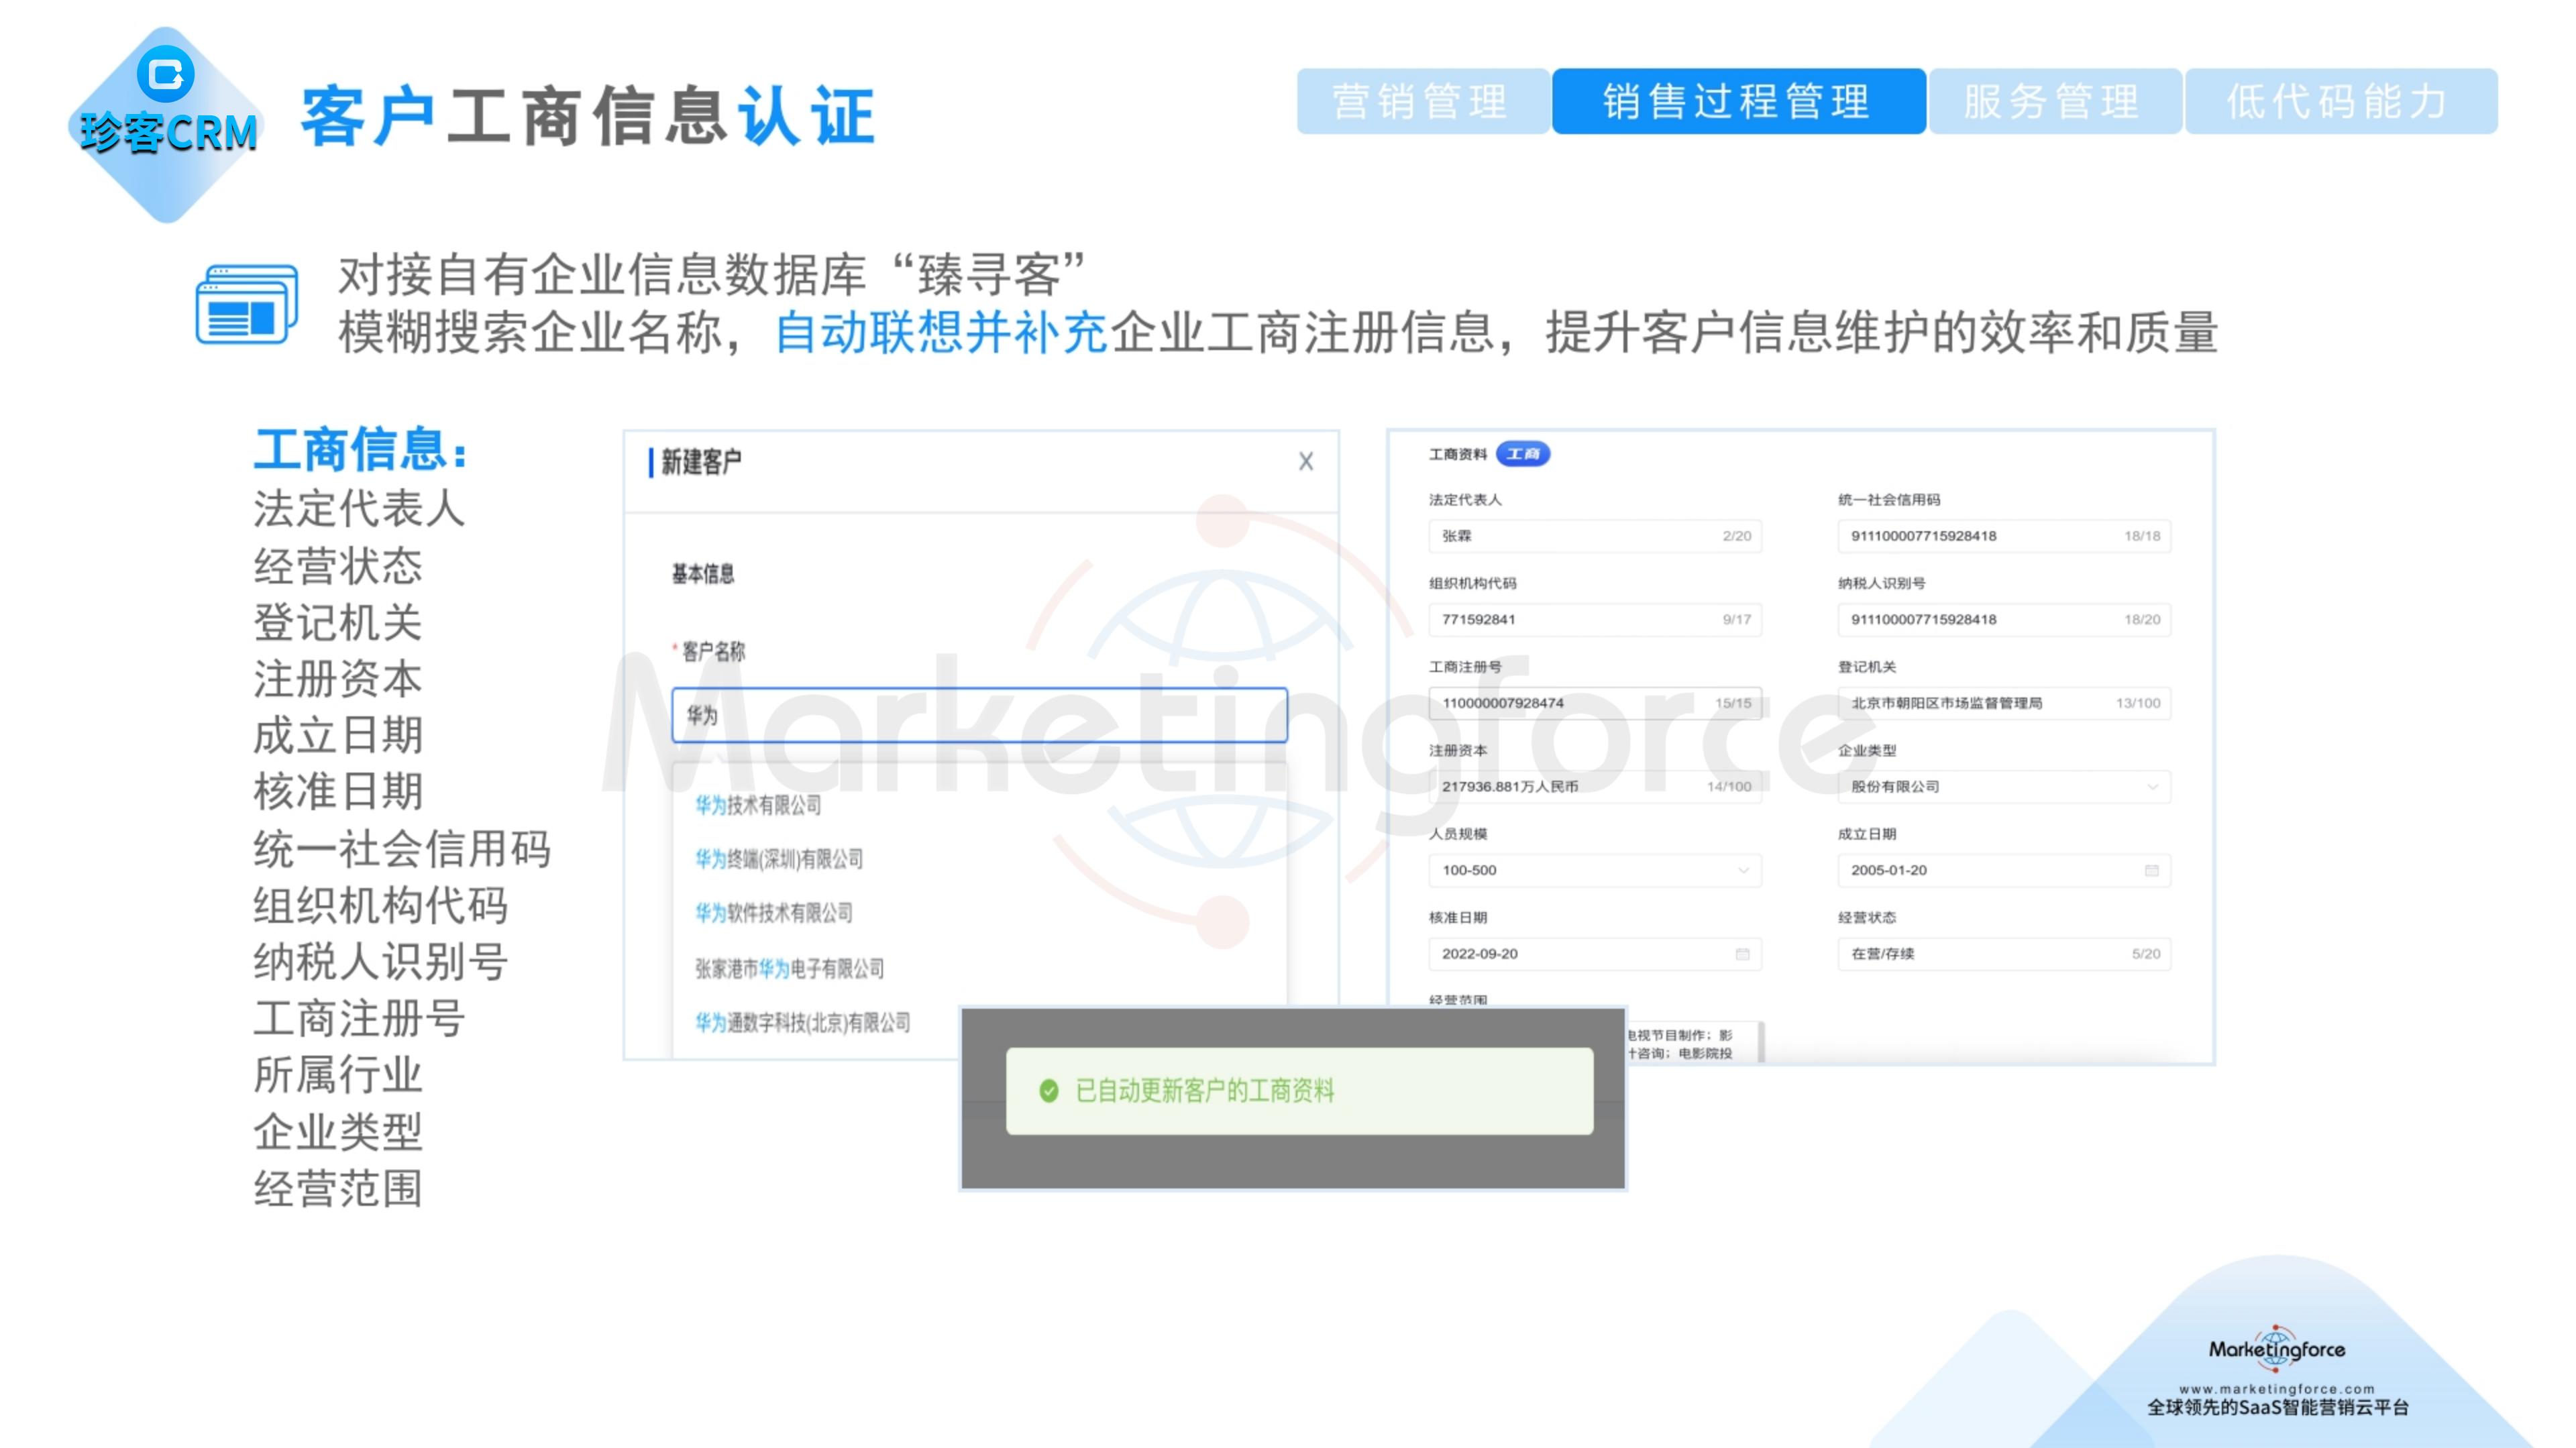Switch to the 服务管理 tab
Viewport: 2576px width, 1448px height.
[2053, 101]
